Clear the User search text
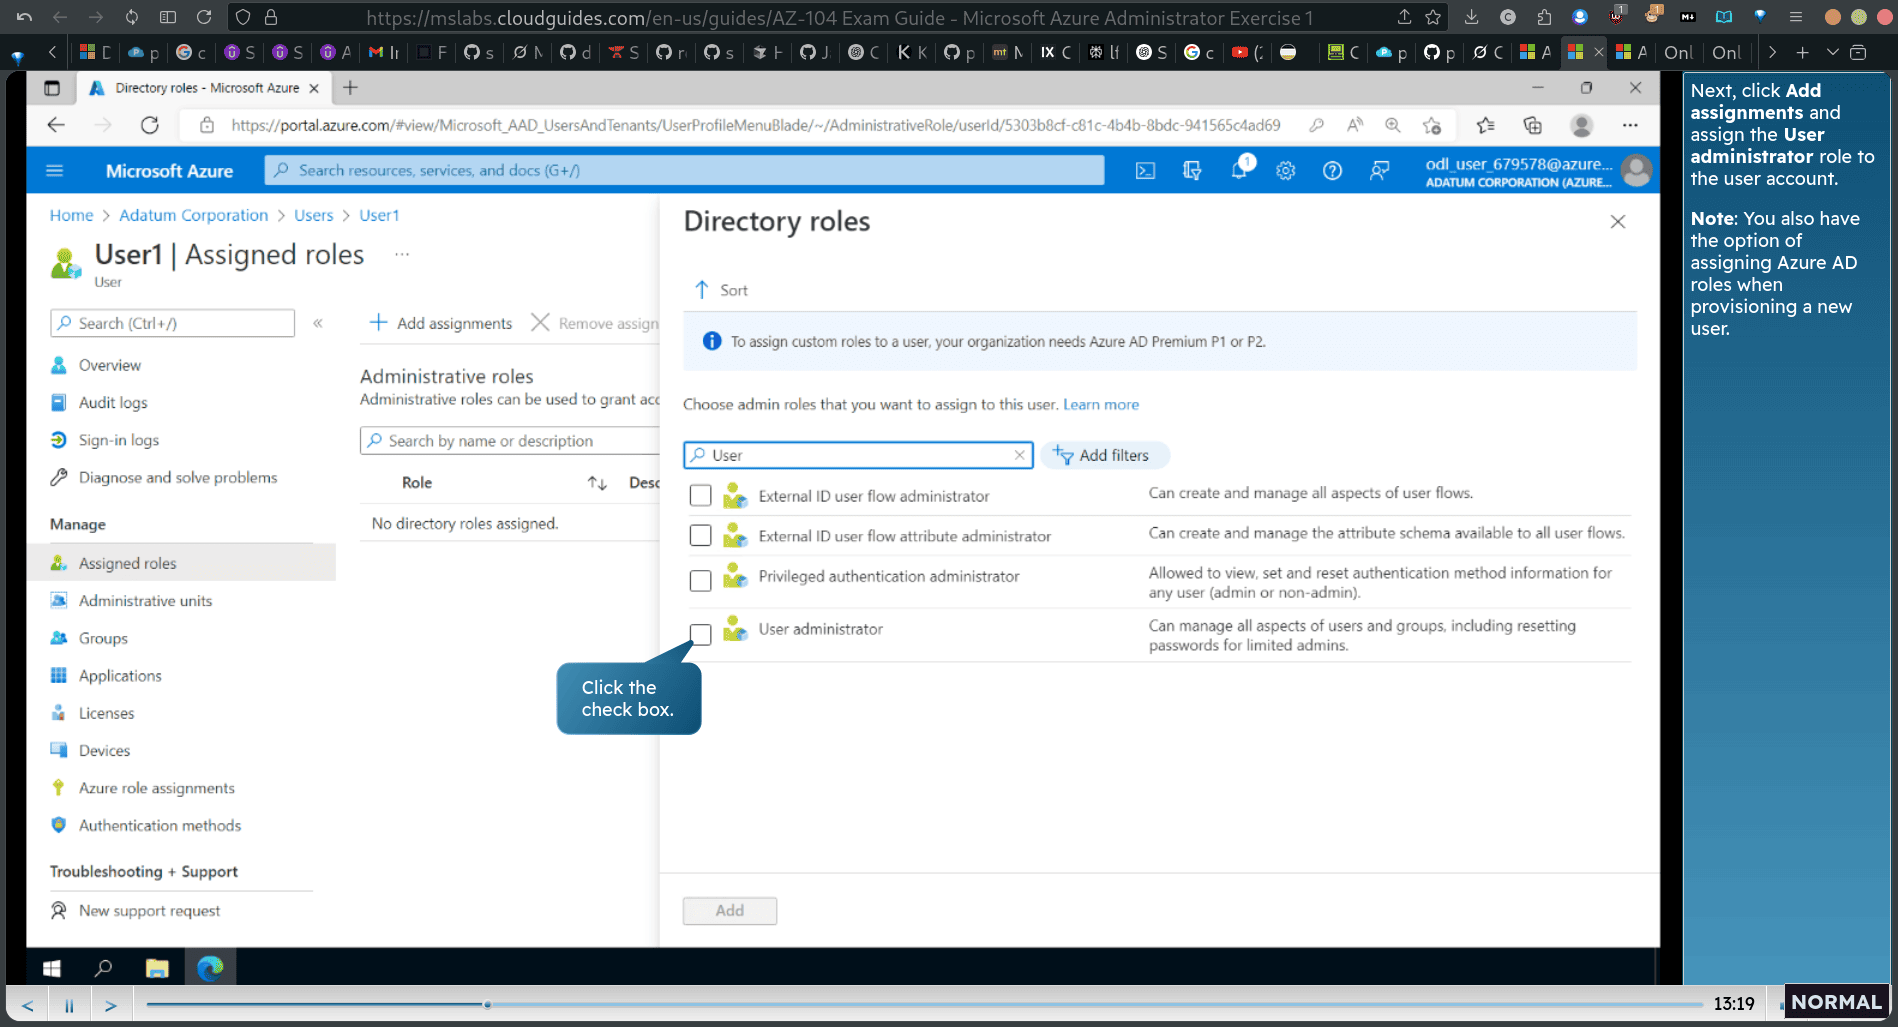The width and height of the screenshot is (1898, 1027). (x=1019, y=455)
